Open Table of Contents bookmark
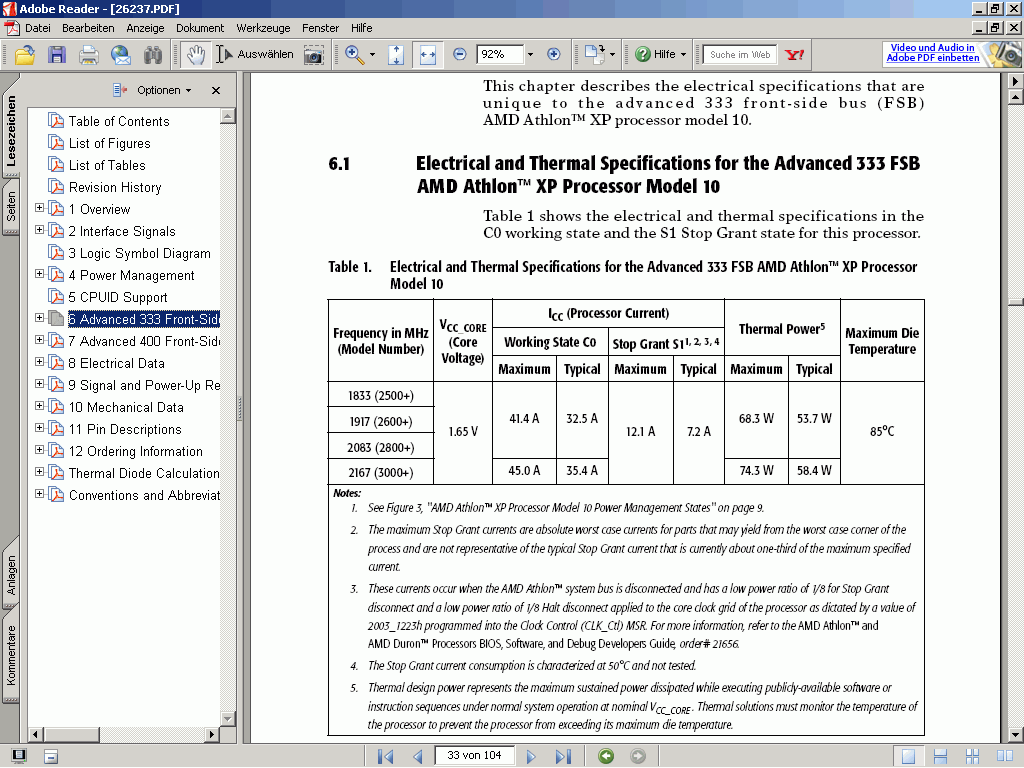 [x=119, y=121]
